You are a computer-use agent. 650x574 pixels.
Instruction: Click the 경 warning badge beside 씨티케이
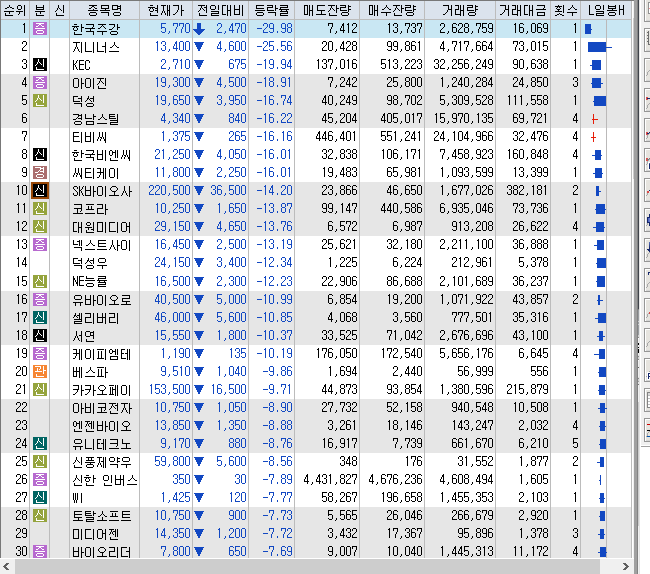[40, 172]
